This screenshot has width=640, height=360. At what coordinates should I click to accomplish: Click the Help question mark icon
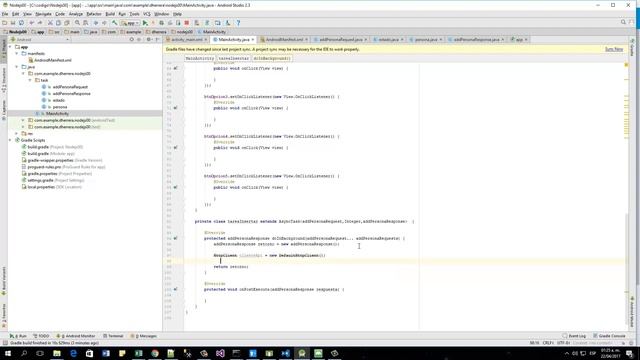[238, 23]
